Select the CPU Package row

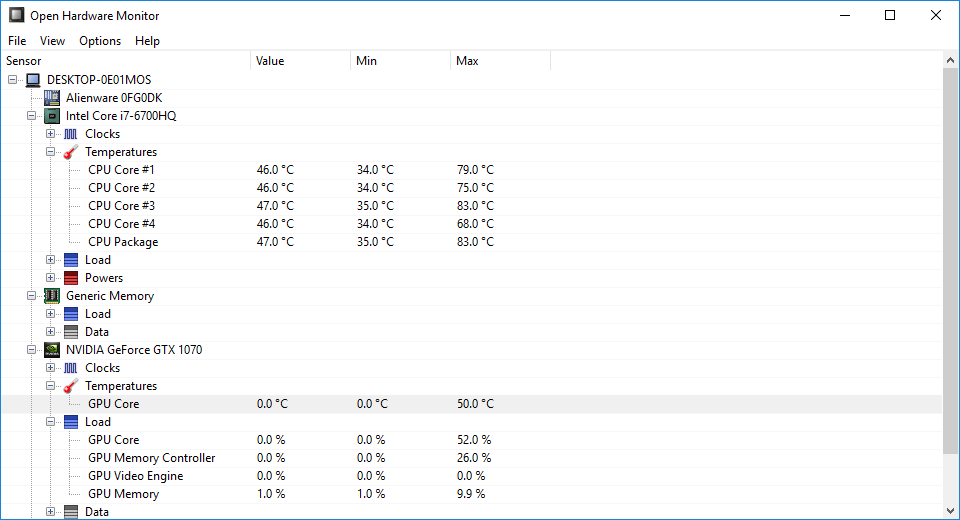click(x=471, y=242)
